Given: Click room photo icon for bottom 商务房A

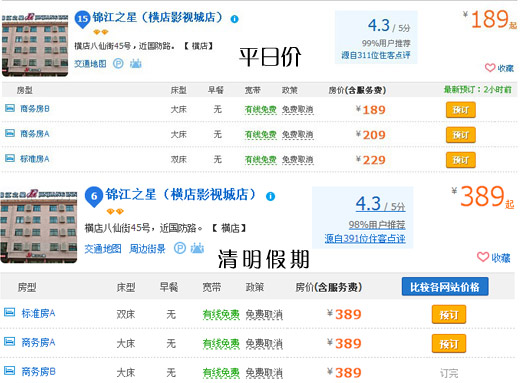Looking at the screenshot, I should coord(9,341).
